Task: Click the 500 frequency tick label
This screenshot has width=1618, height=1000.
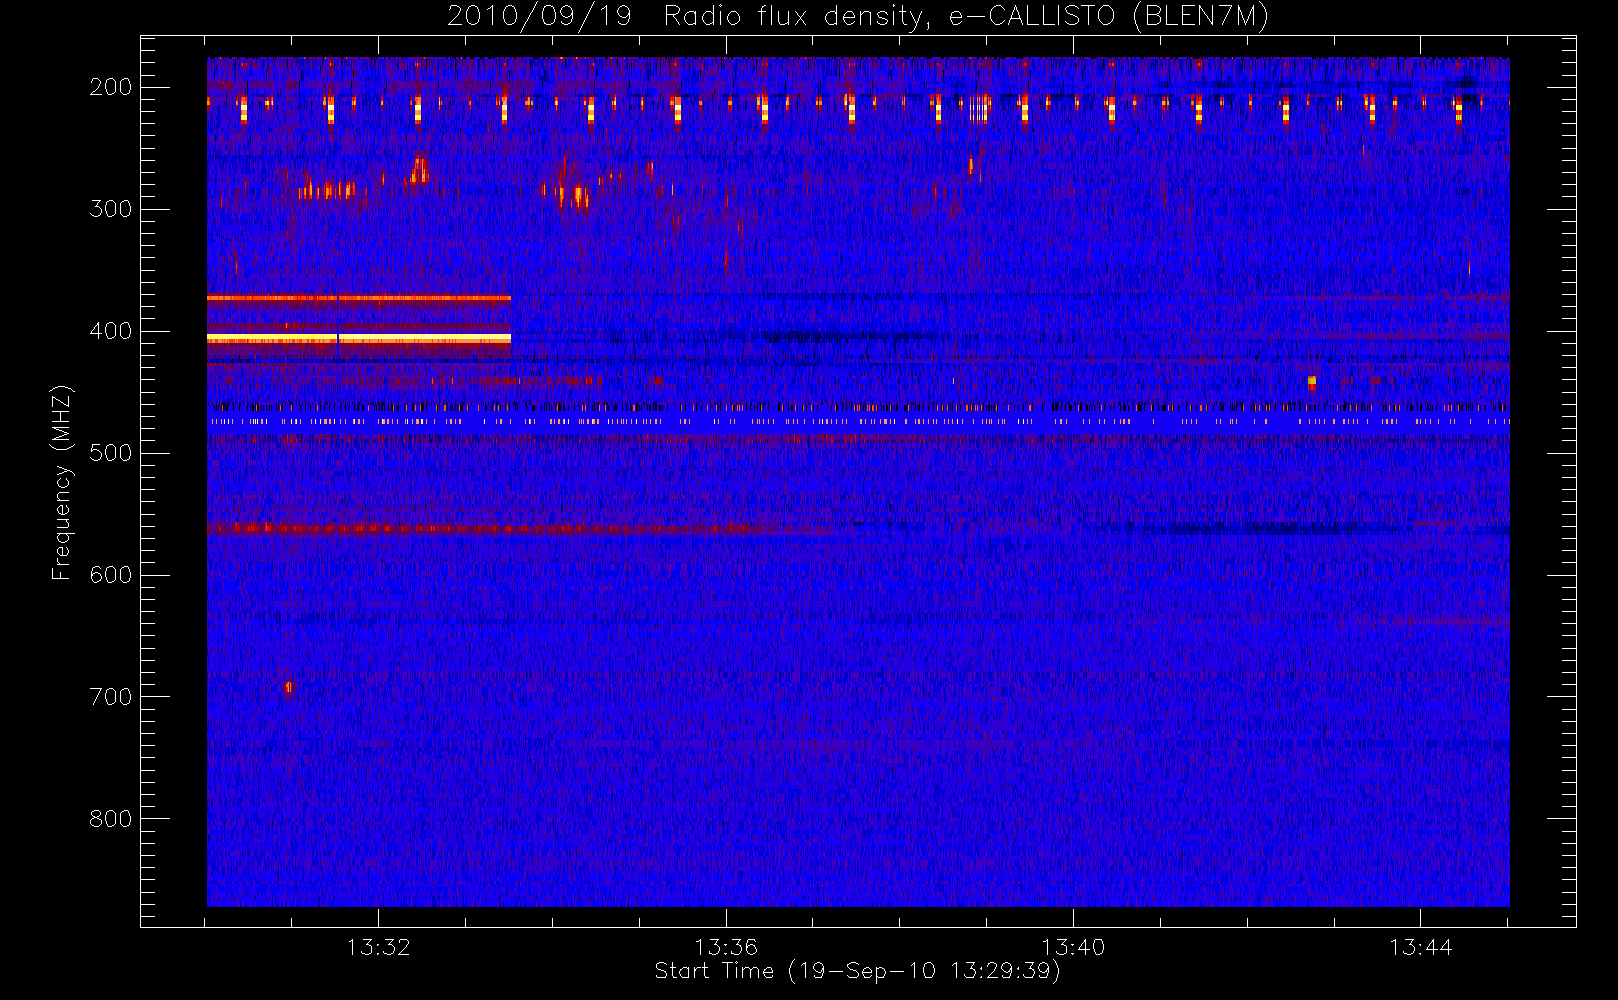Action: tap(110, 453)
